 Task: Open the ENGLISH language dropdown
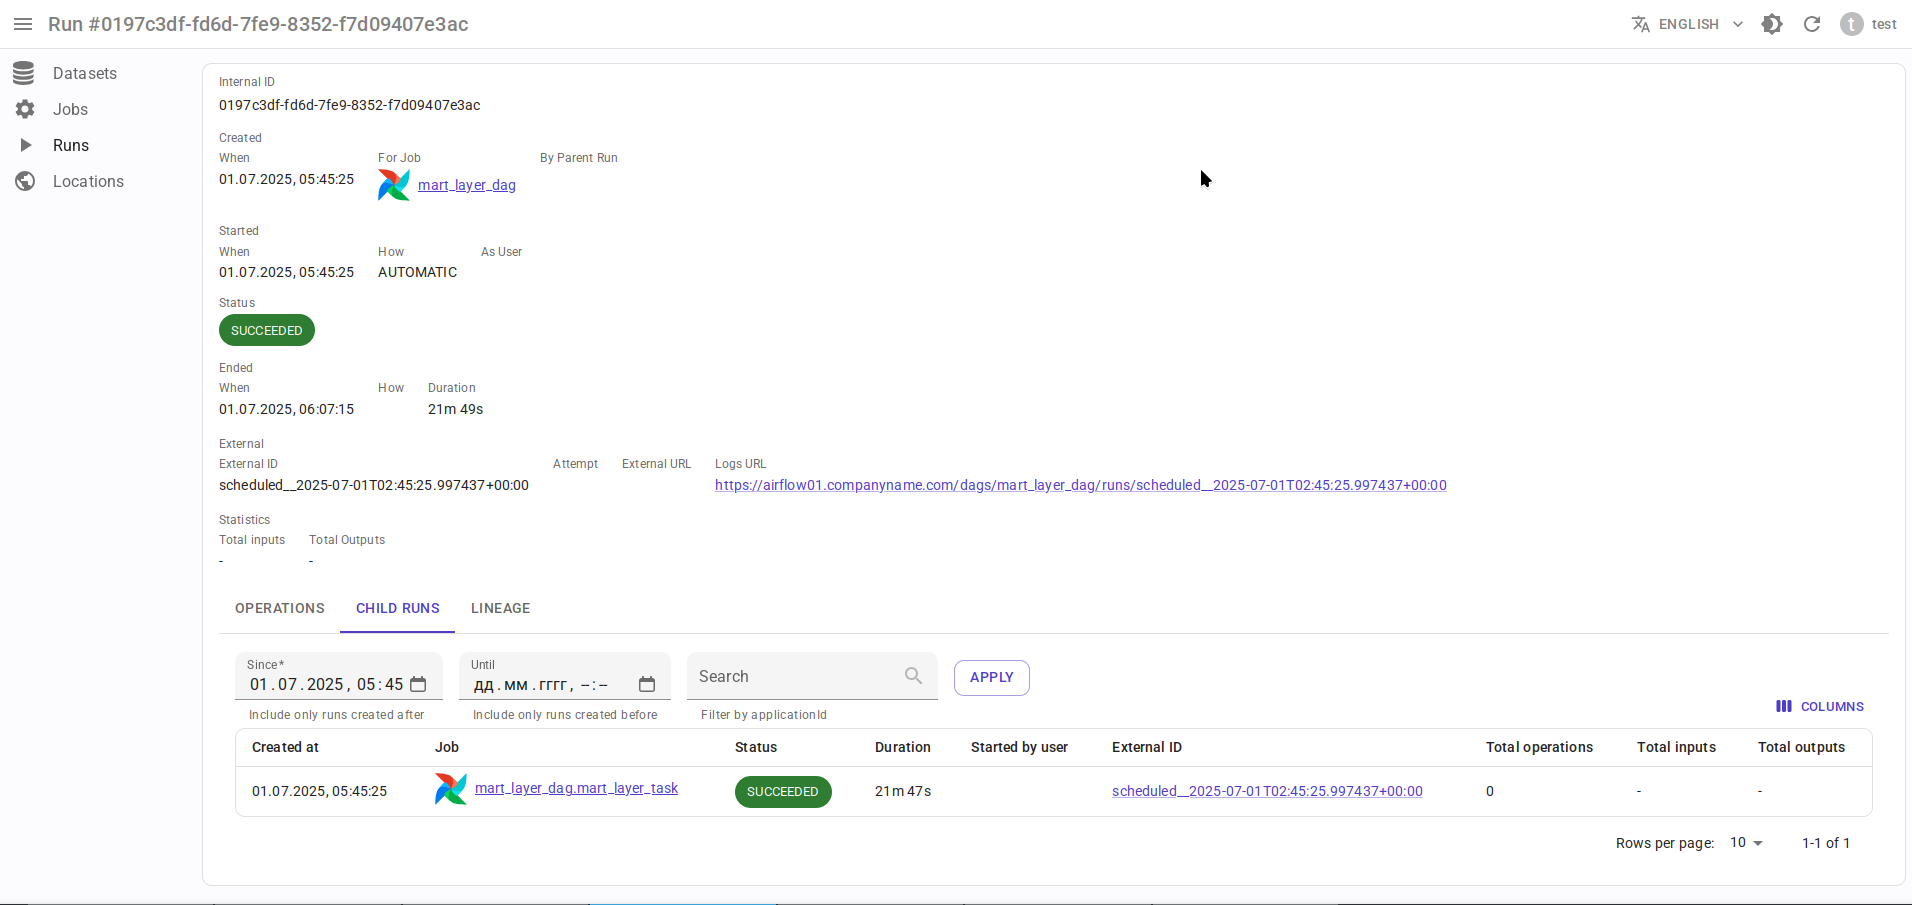pos(1688,24)
